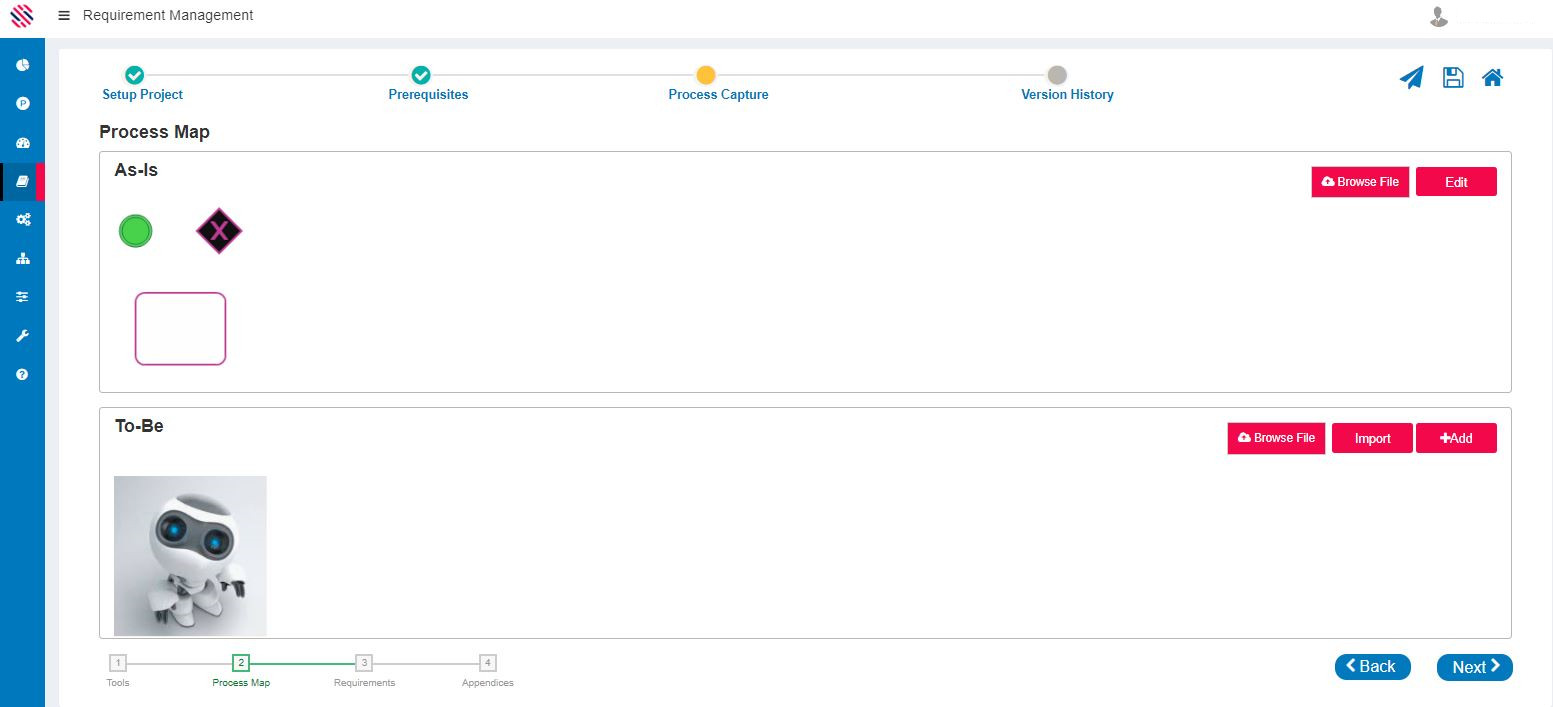This screenshot has height=707, width=1553.
Task: Click the floppy disk save icon
Action: pos(1453,78)
